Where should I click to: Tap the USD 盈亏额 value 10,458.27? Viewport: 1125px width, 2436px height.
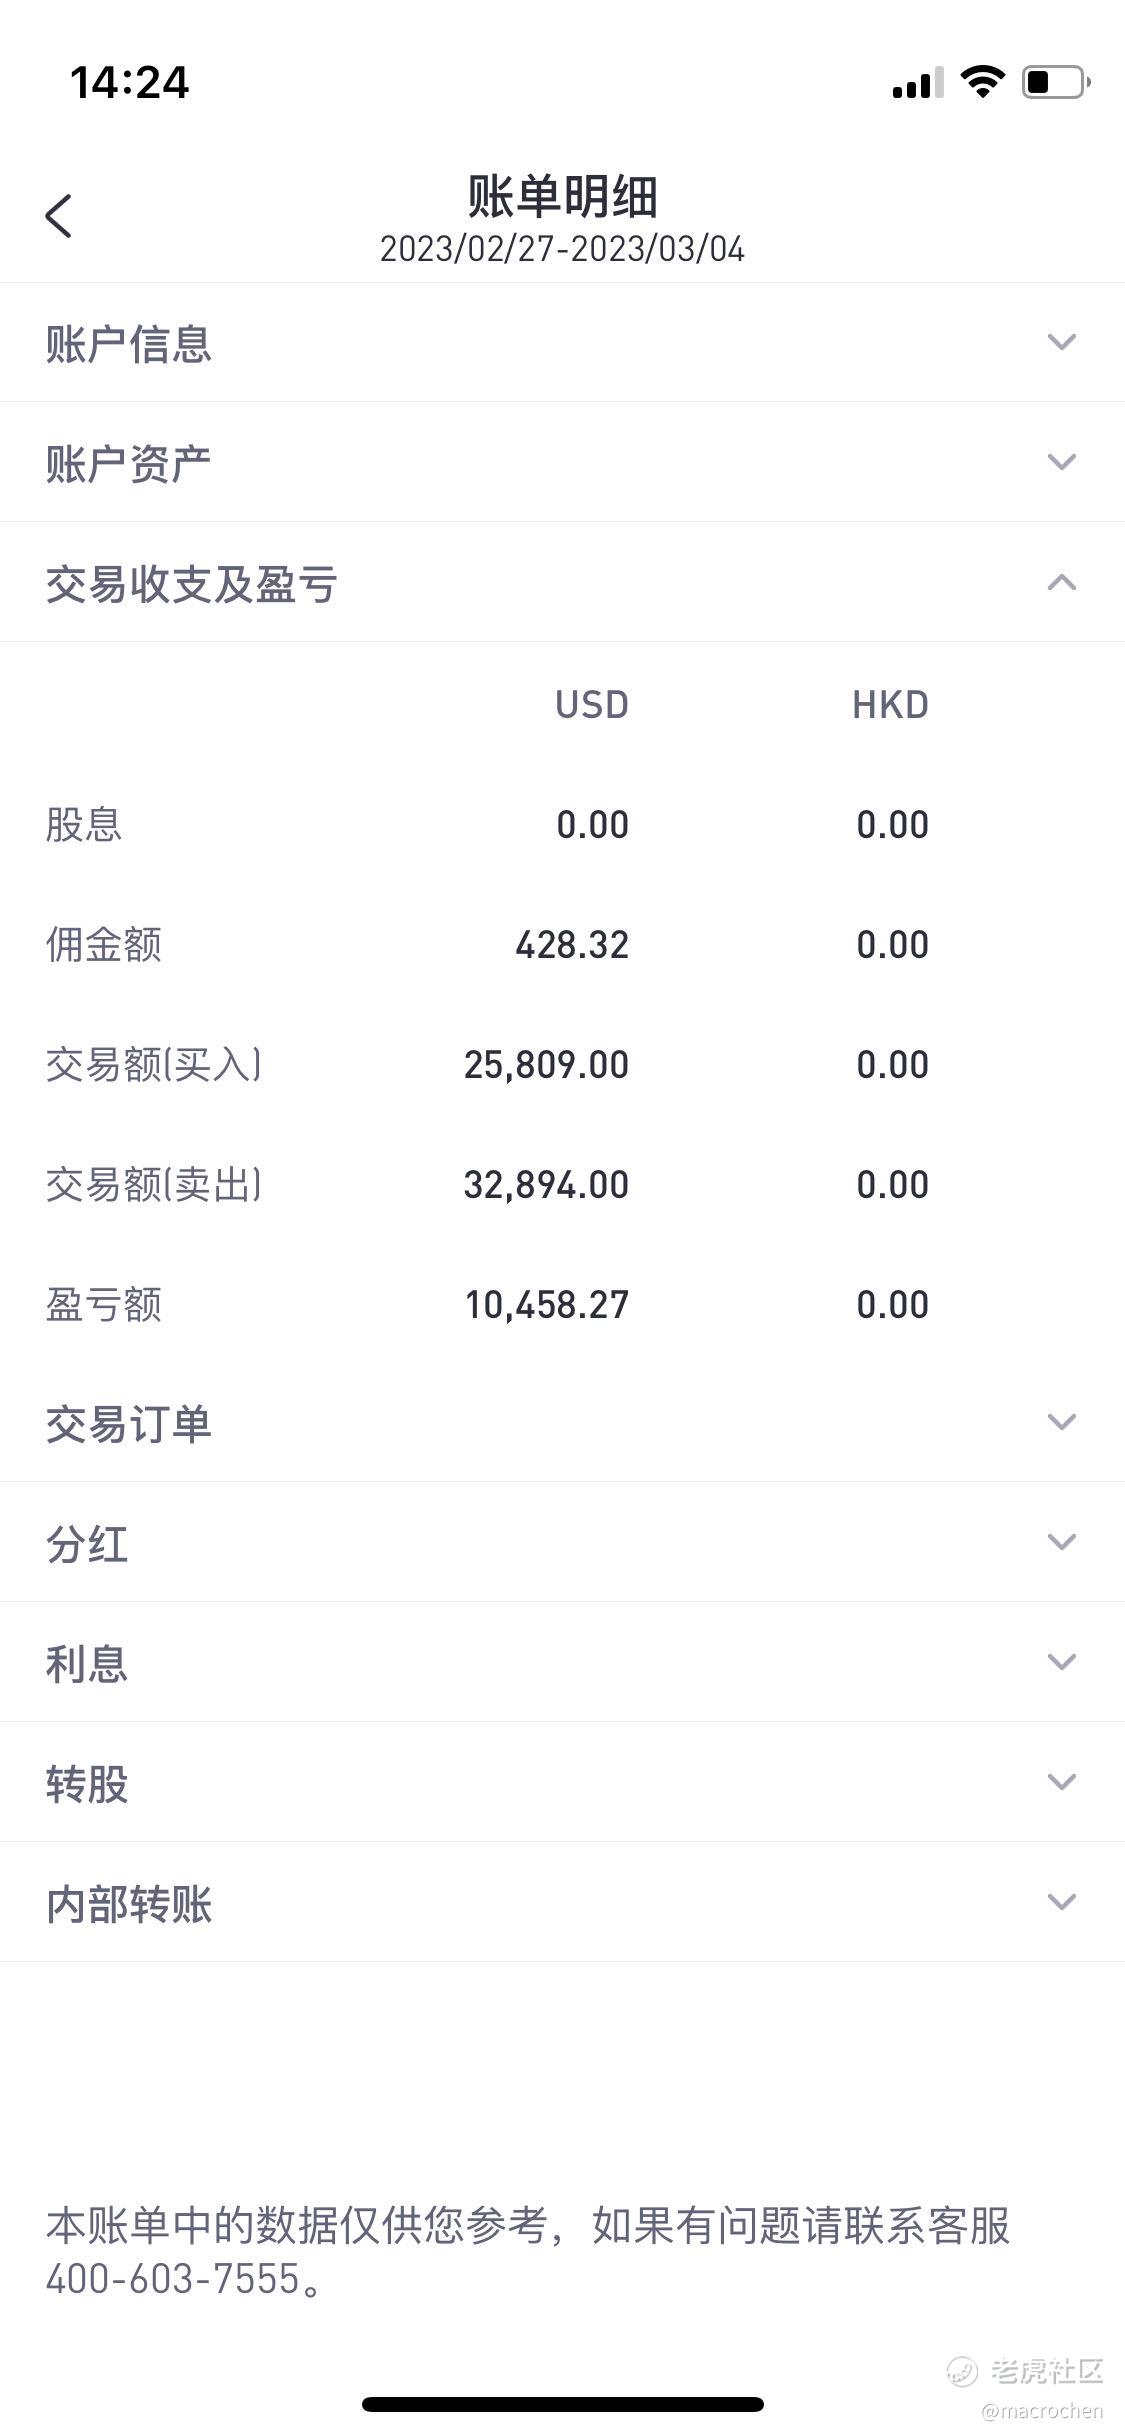(x=547, y=1305)
